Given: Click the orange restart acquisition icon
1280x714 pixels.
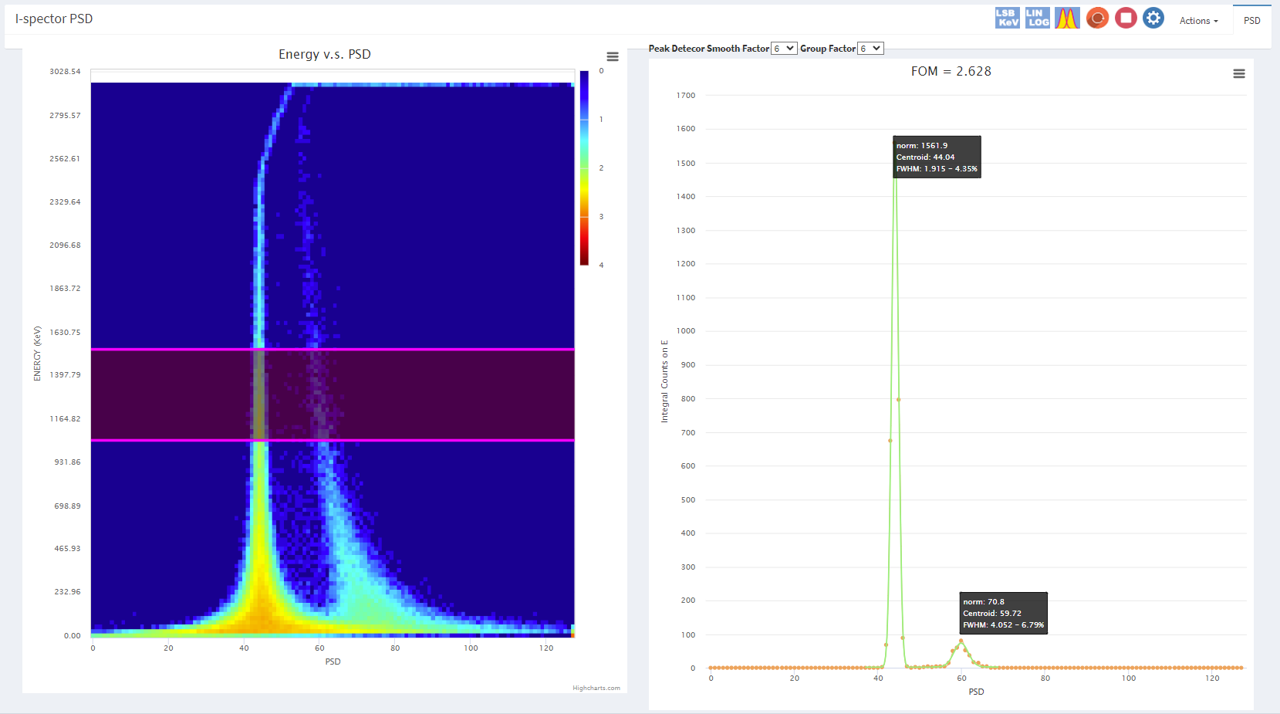Looking at the screenshot, I should pos(1097,18).
